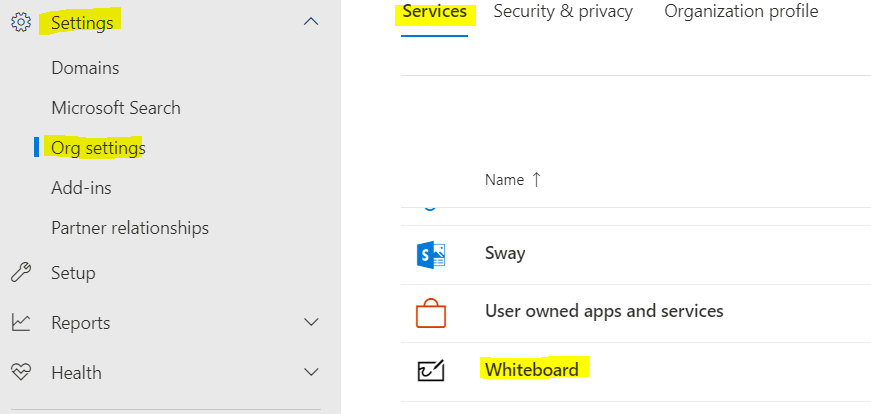Switch to the Services tab

click(434, 12)
